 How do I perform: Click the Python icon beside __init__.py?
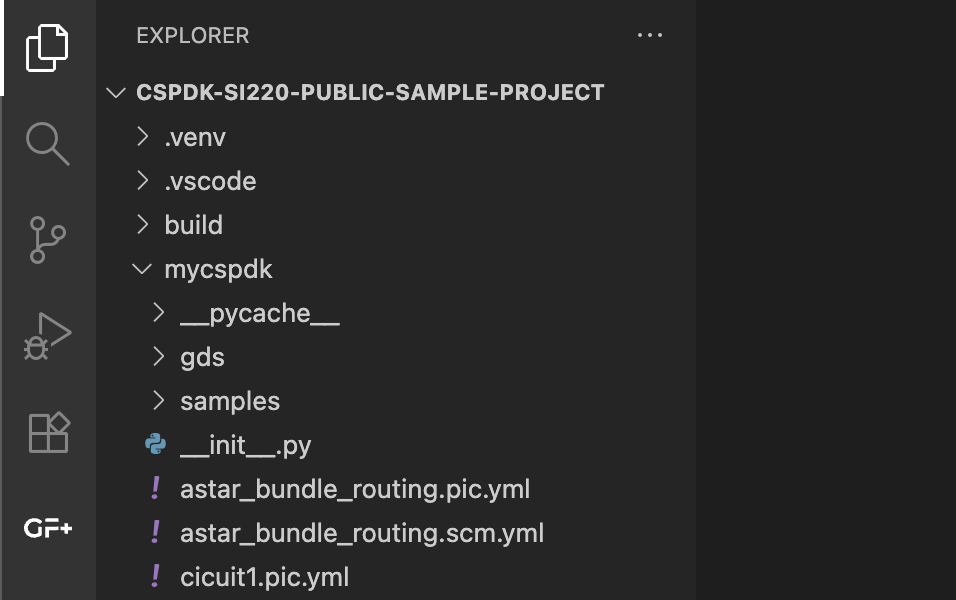pos(157,444)
